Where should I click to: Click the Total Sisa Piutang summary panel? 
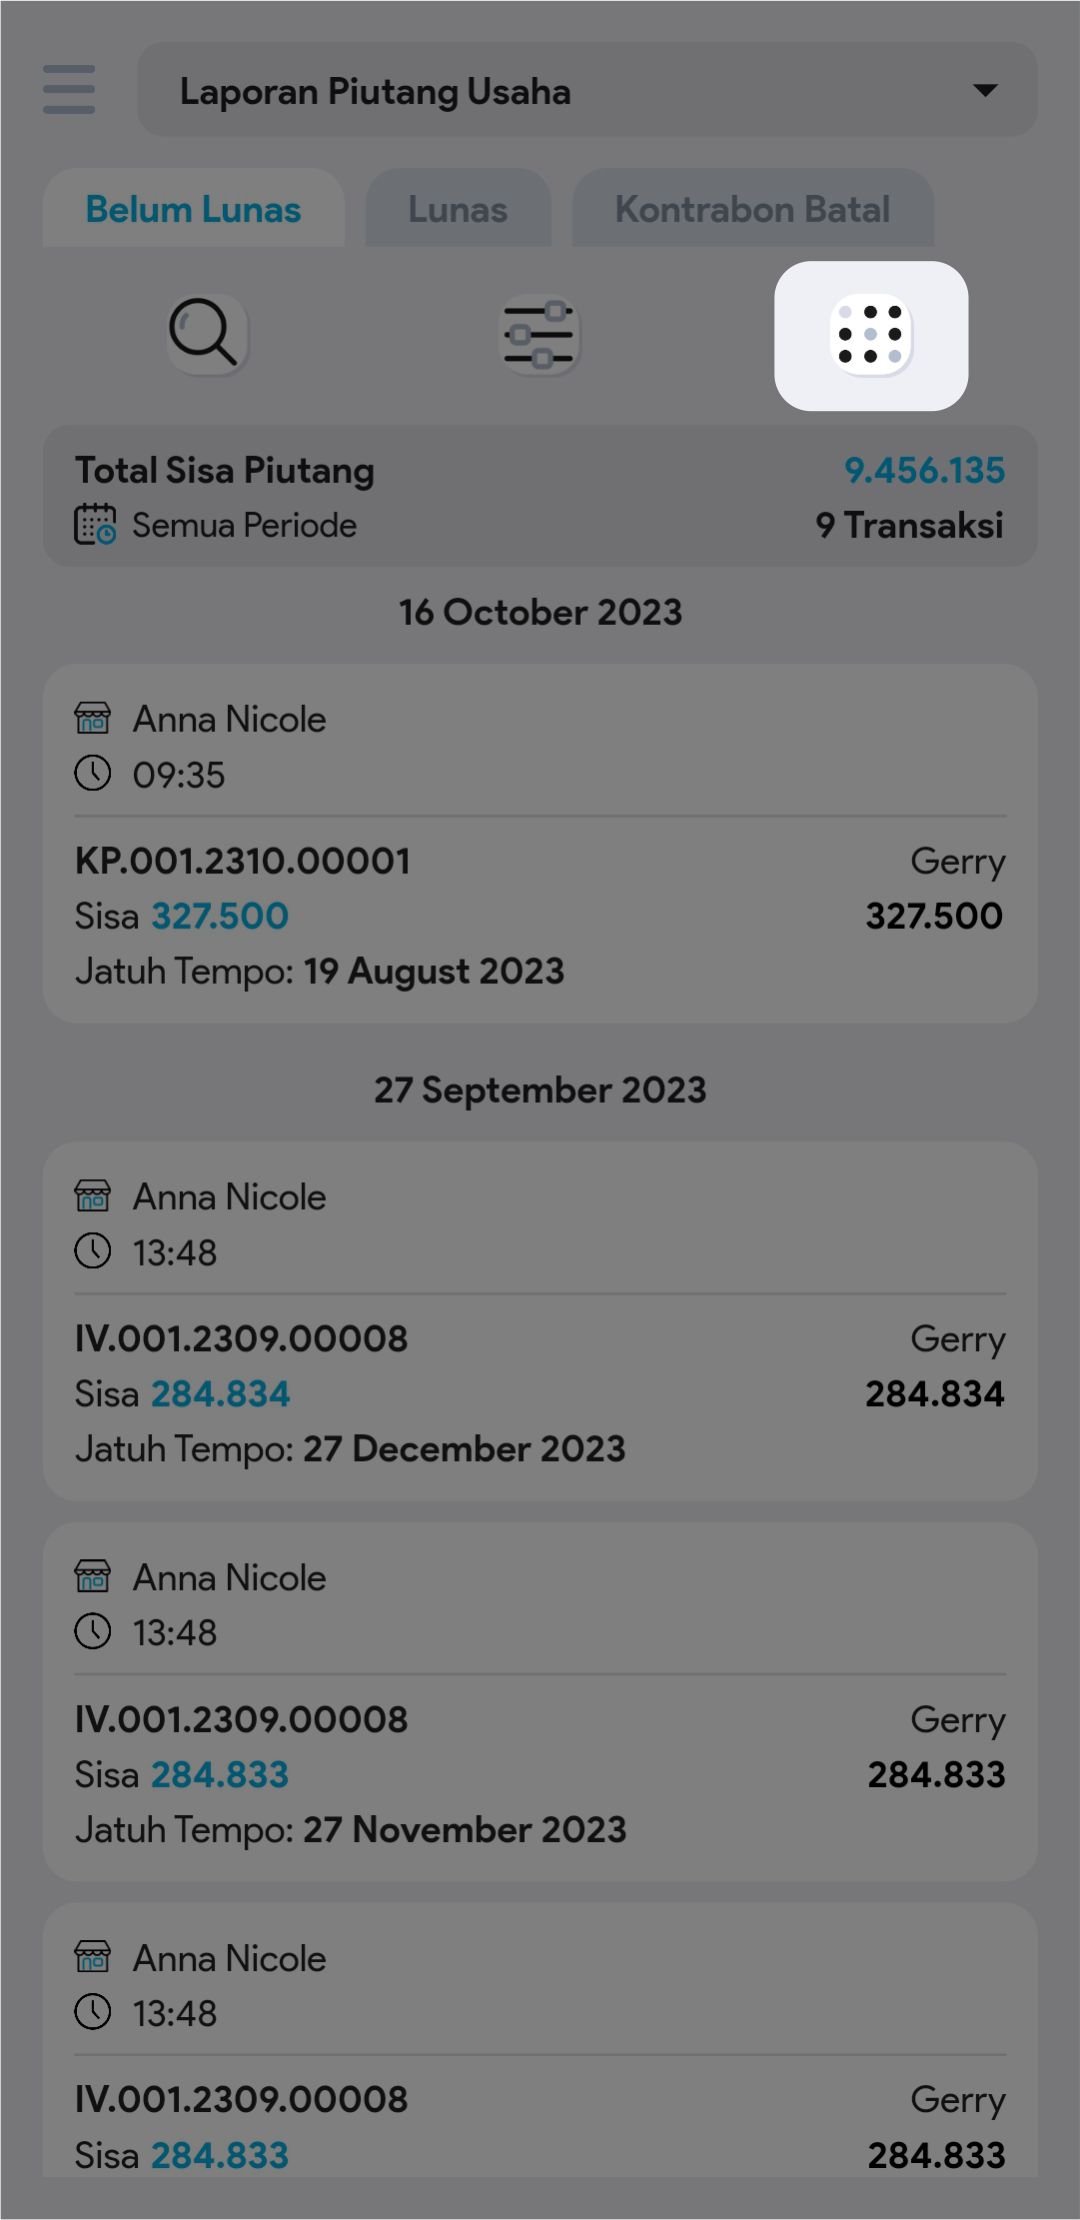click(x=540, y=497)
